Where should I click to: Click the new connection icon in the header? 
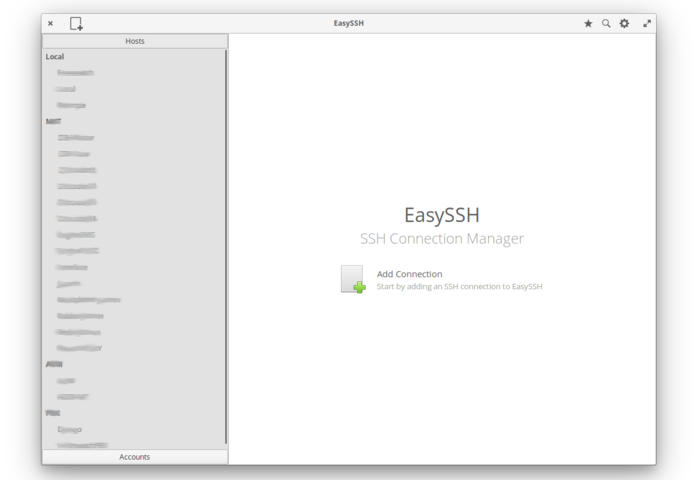(x=76, y=24)
